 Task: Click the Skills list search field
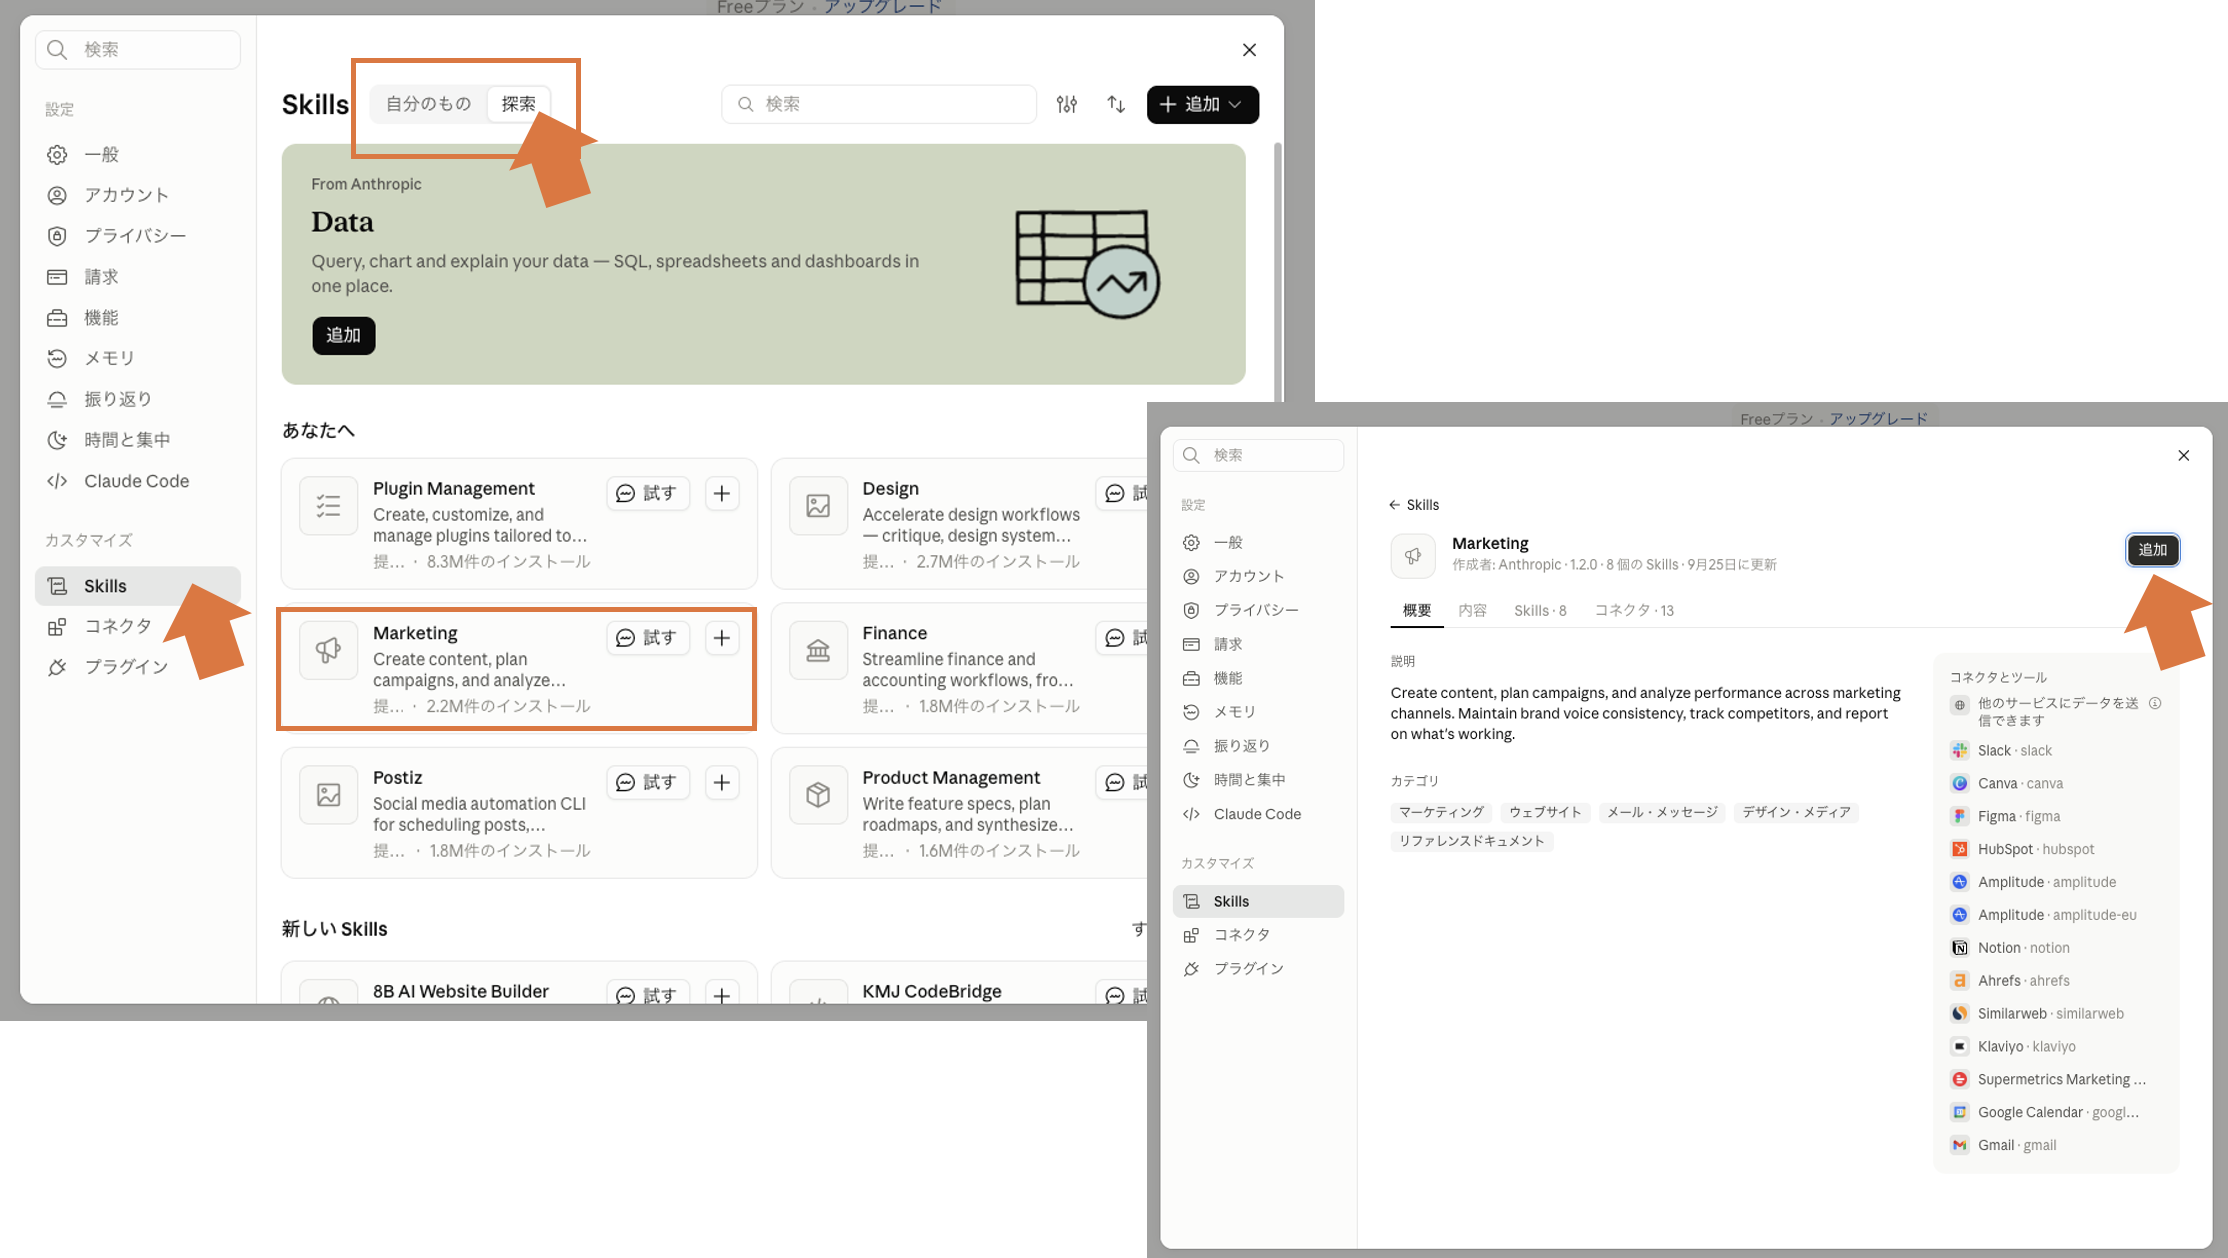coord(879,104)
